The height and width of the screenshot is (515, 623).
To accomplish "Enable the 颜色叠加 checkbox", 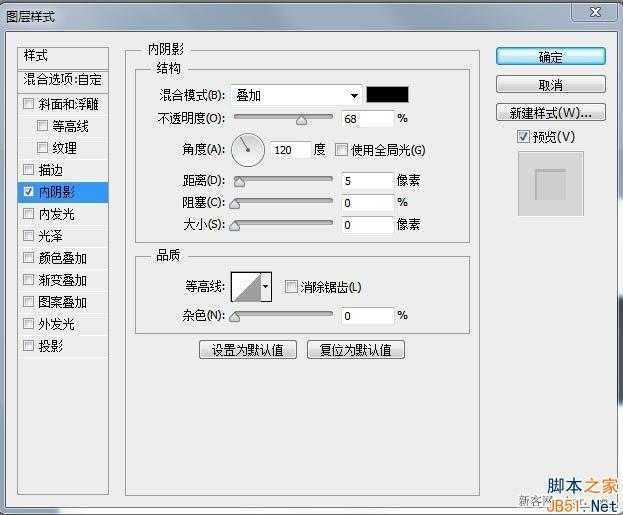I will (28, 258).
